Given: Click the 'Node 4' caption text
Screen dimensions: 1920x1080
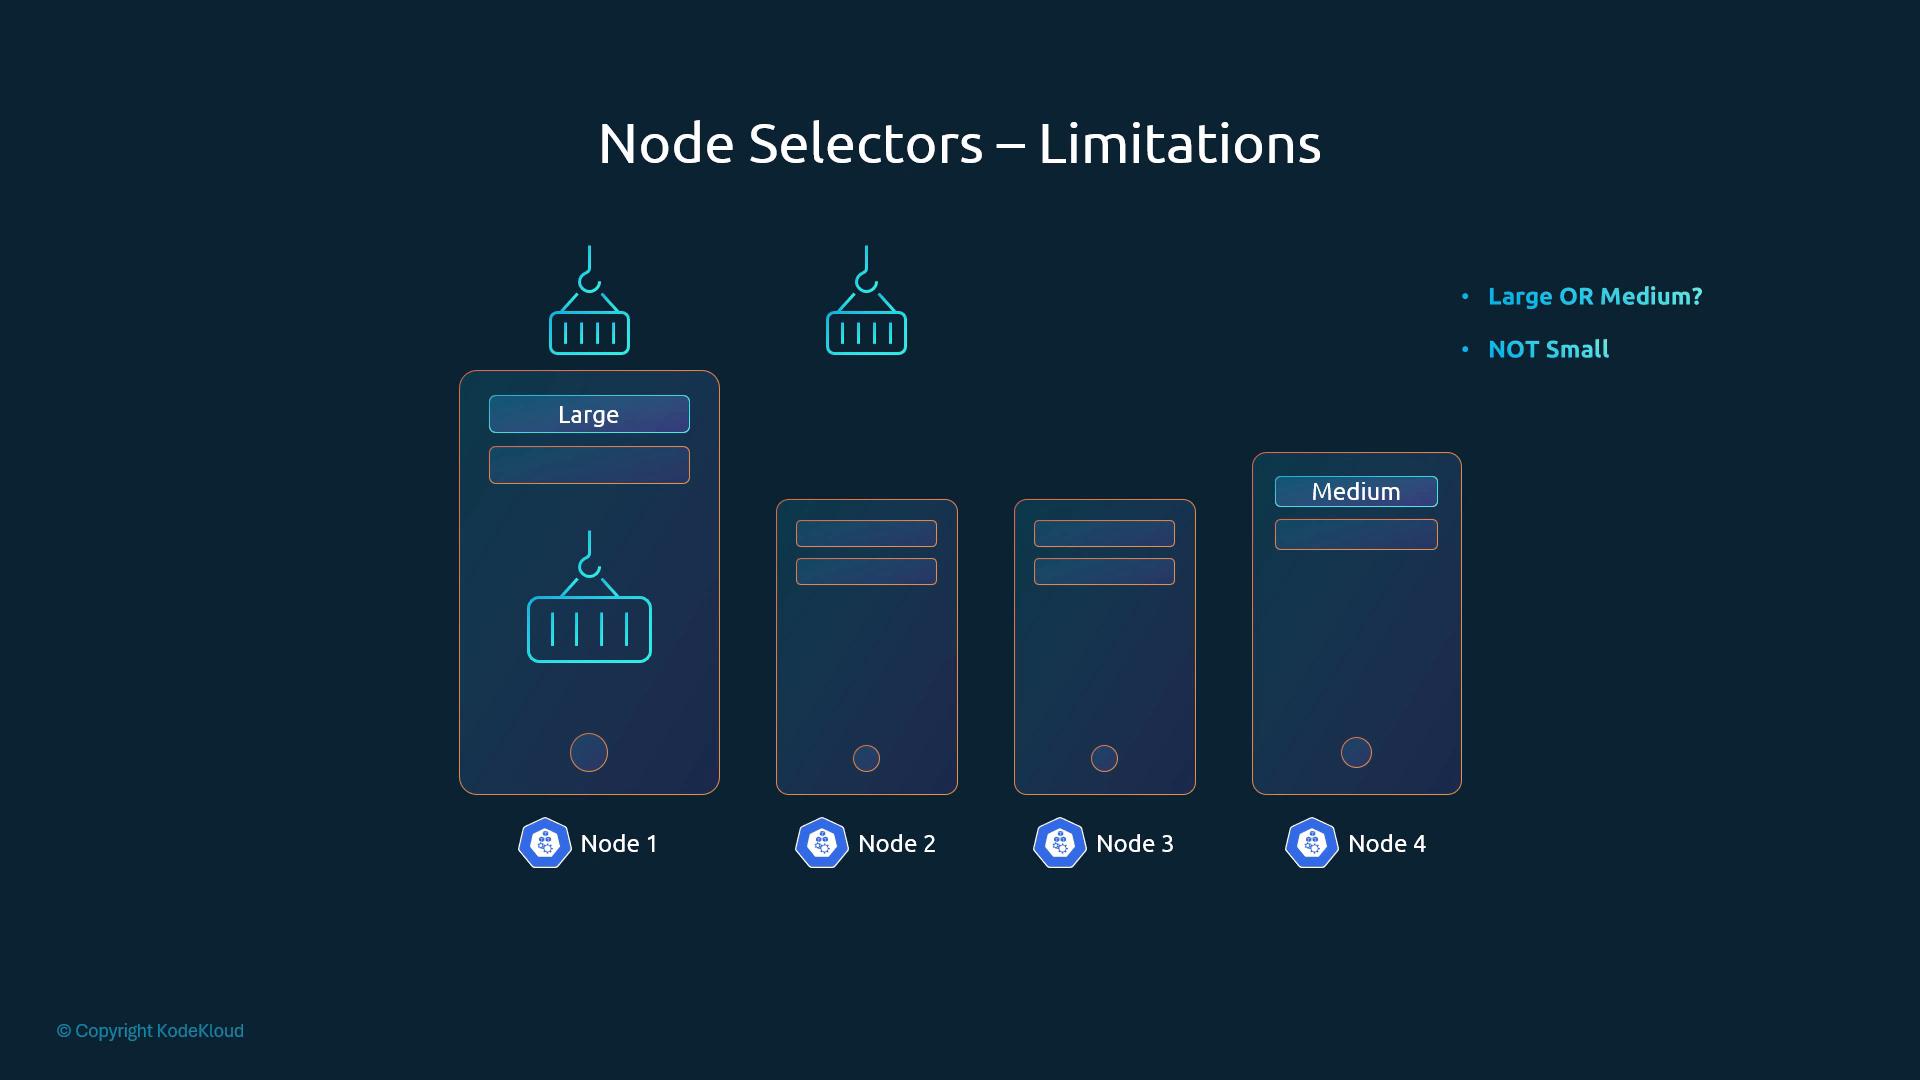Looking at the screenshot, I should pos(1387,843).
